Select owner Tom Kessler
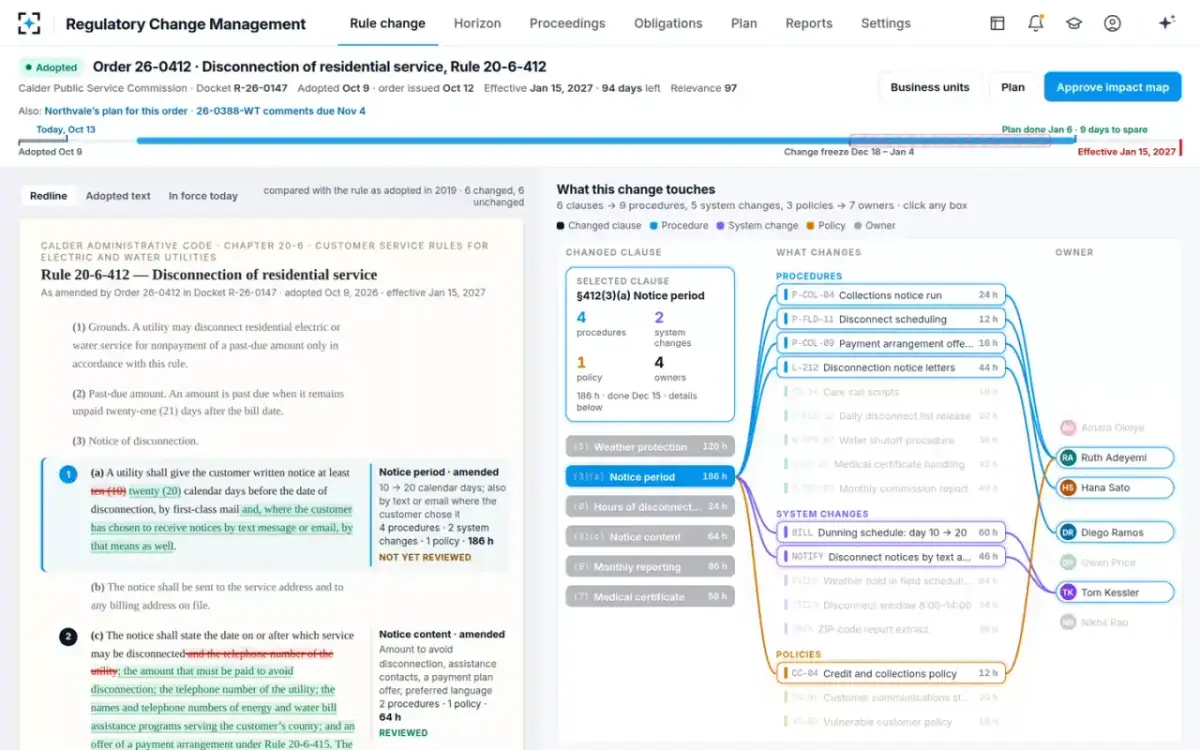This screenshot has height=750, width=1200. (1114, 593)
